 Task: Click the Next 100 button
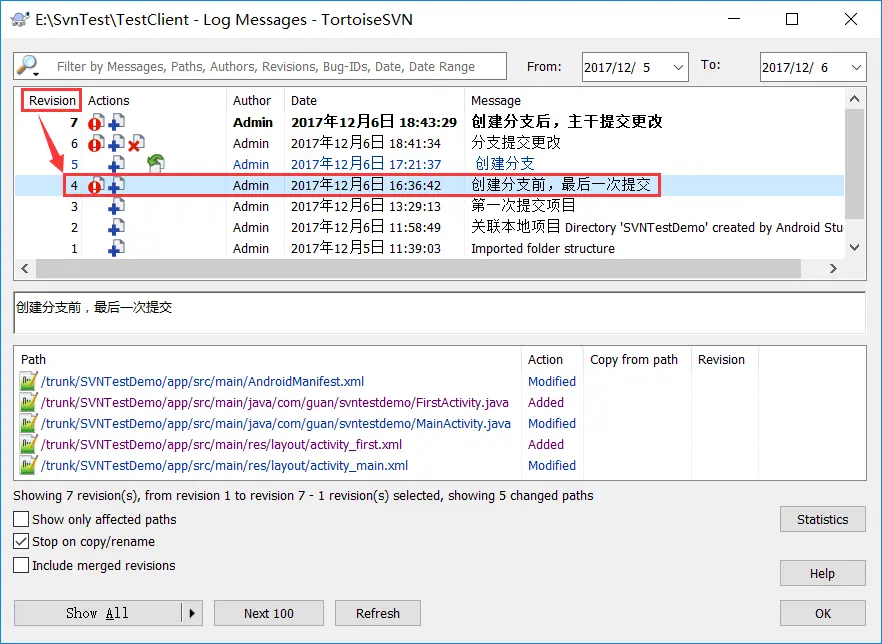pos(269,613)
